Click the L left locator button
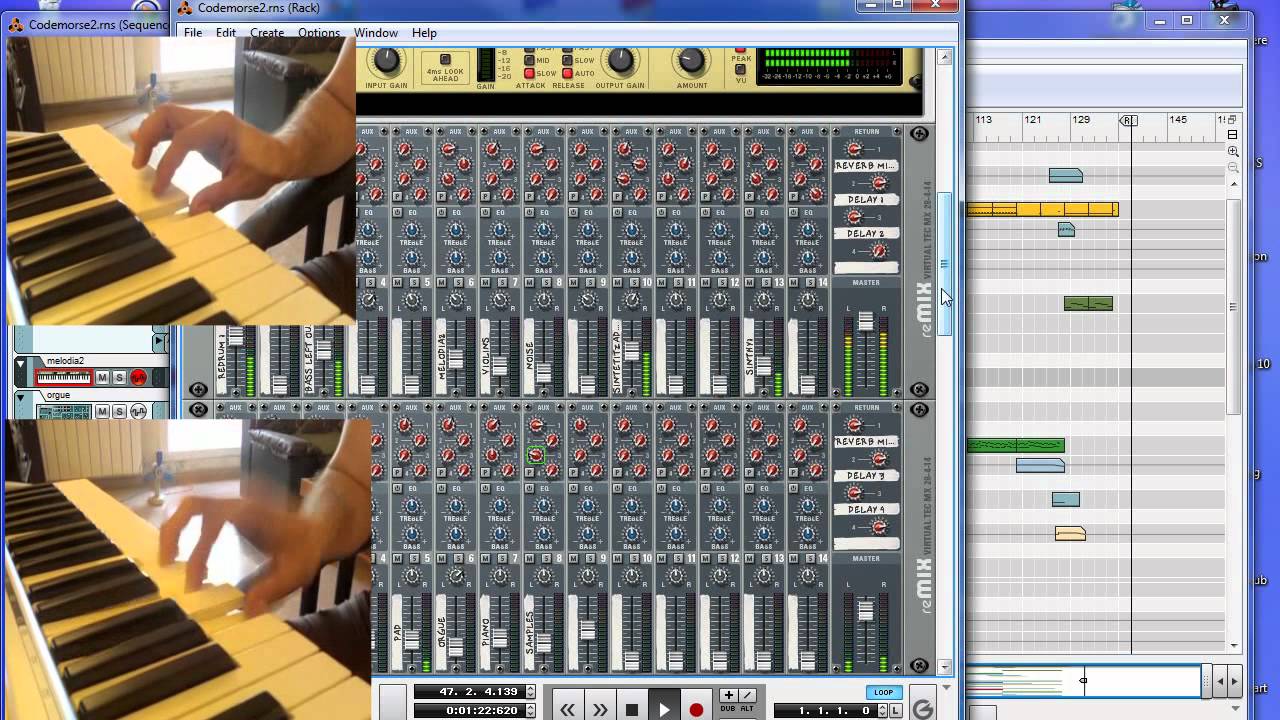 point(896,711)
